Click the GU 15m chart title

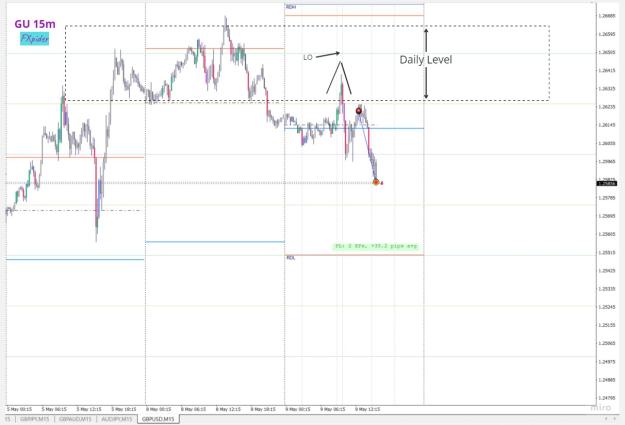pos(35,24)
